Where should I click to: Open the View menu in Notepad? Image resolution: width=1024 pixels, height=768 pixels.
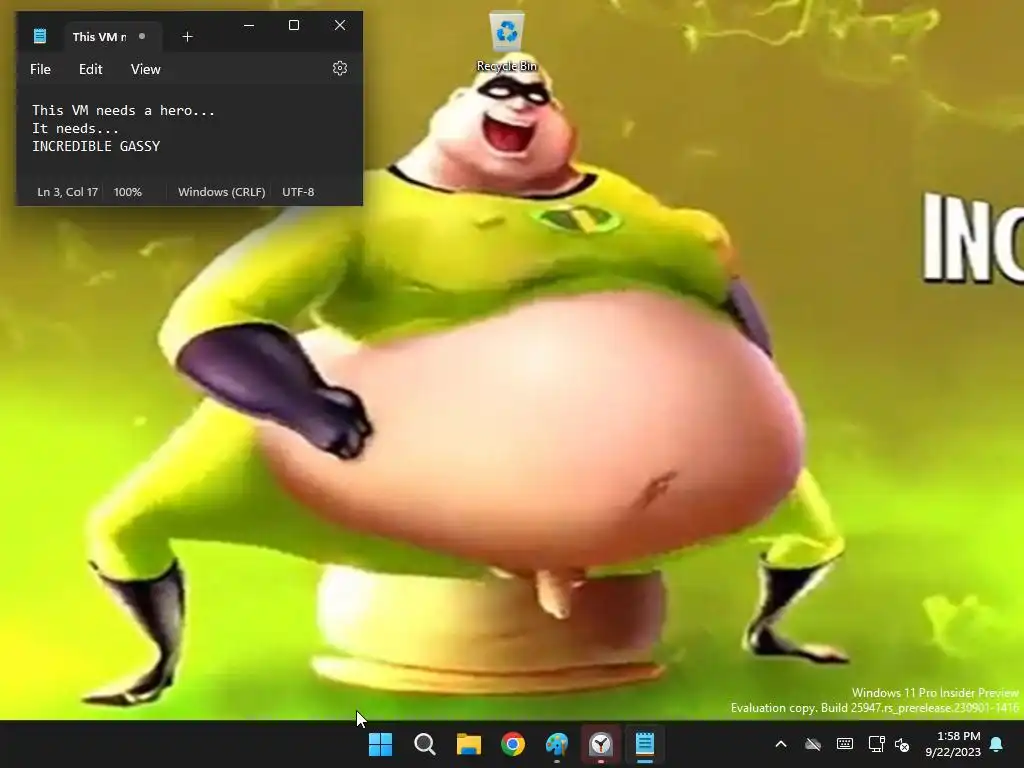tap(146, 69)
